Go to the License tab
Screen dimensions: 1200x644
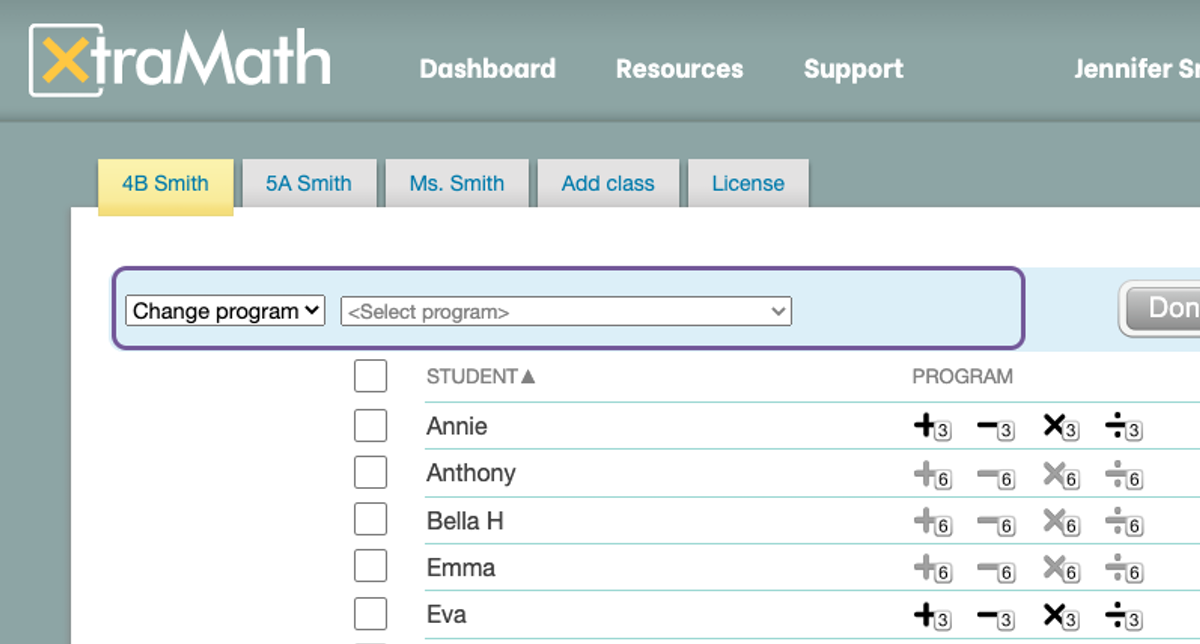[748, 184]
